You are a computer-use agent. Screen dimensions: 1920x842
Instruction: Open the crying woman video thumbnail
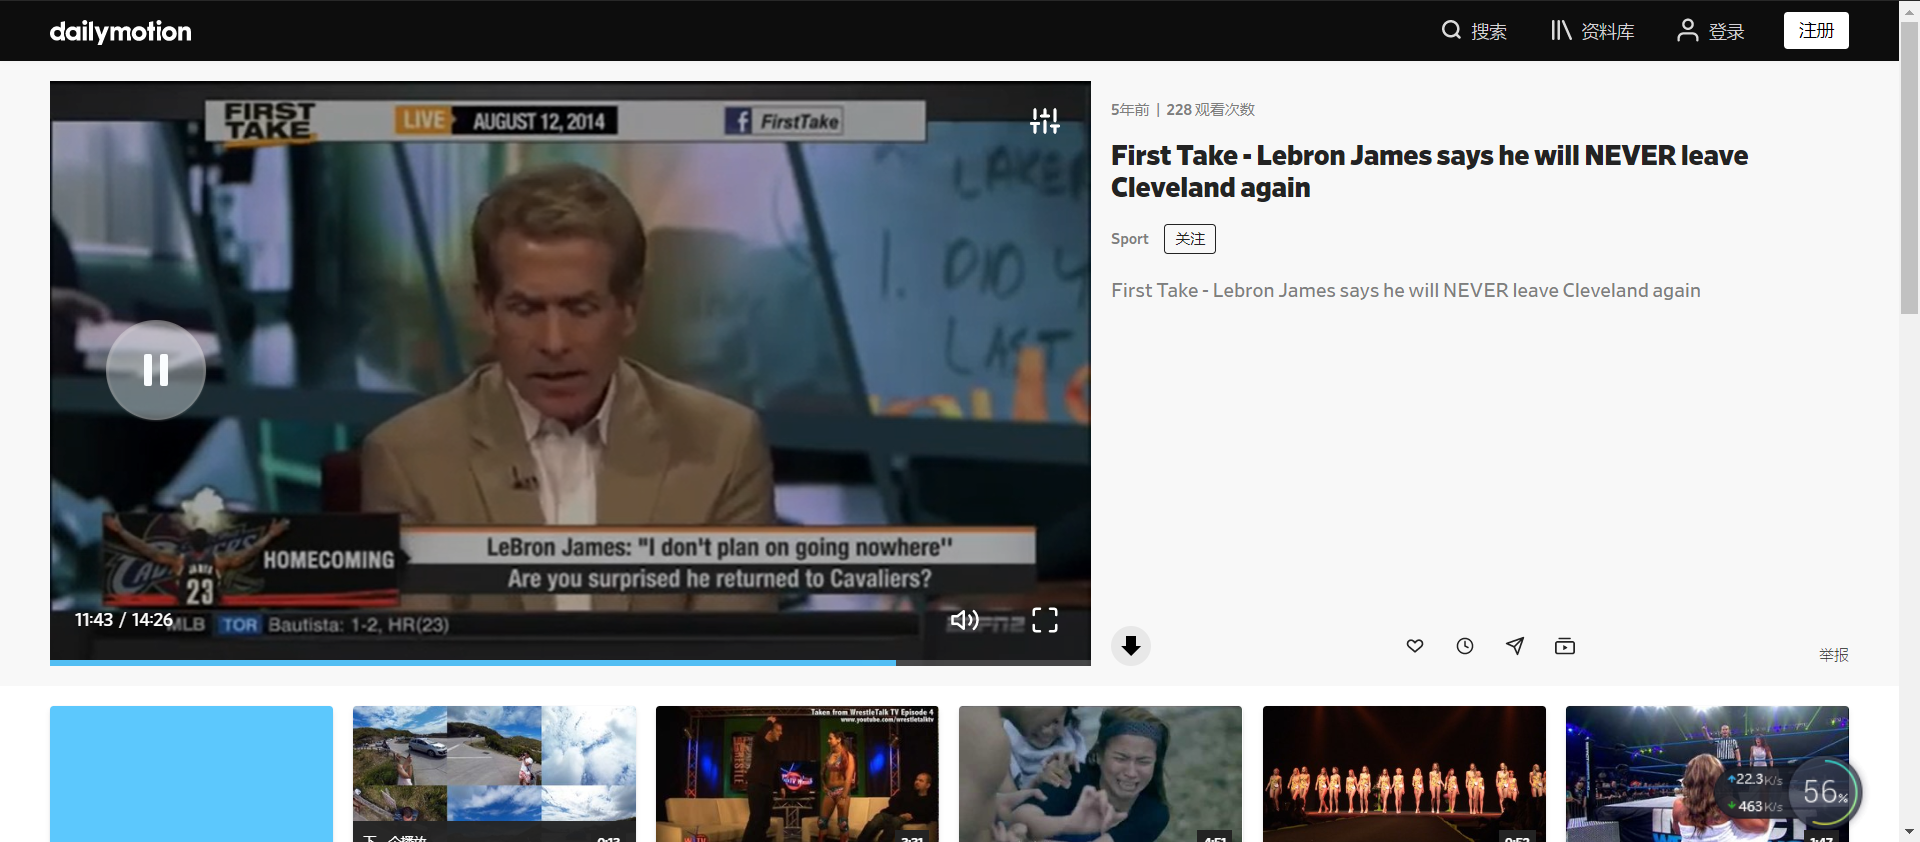click(1100, 774)
